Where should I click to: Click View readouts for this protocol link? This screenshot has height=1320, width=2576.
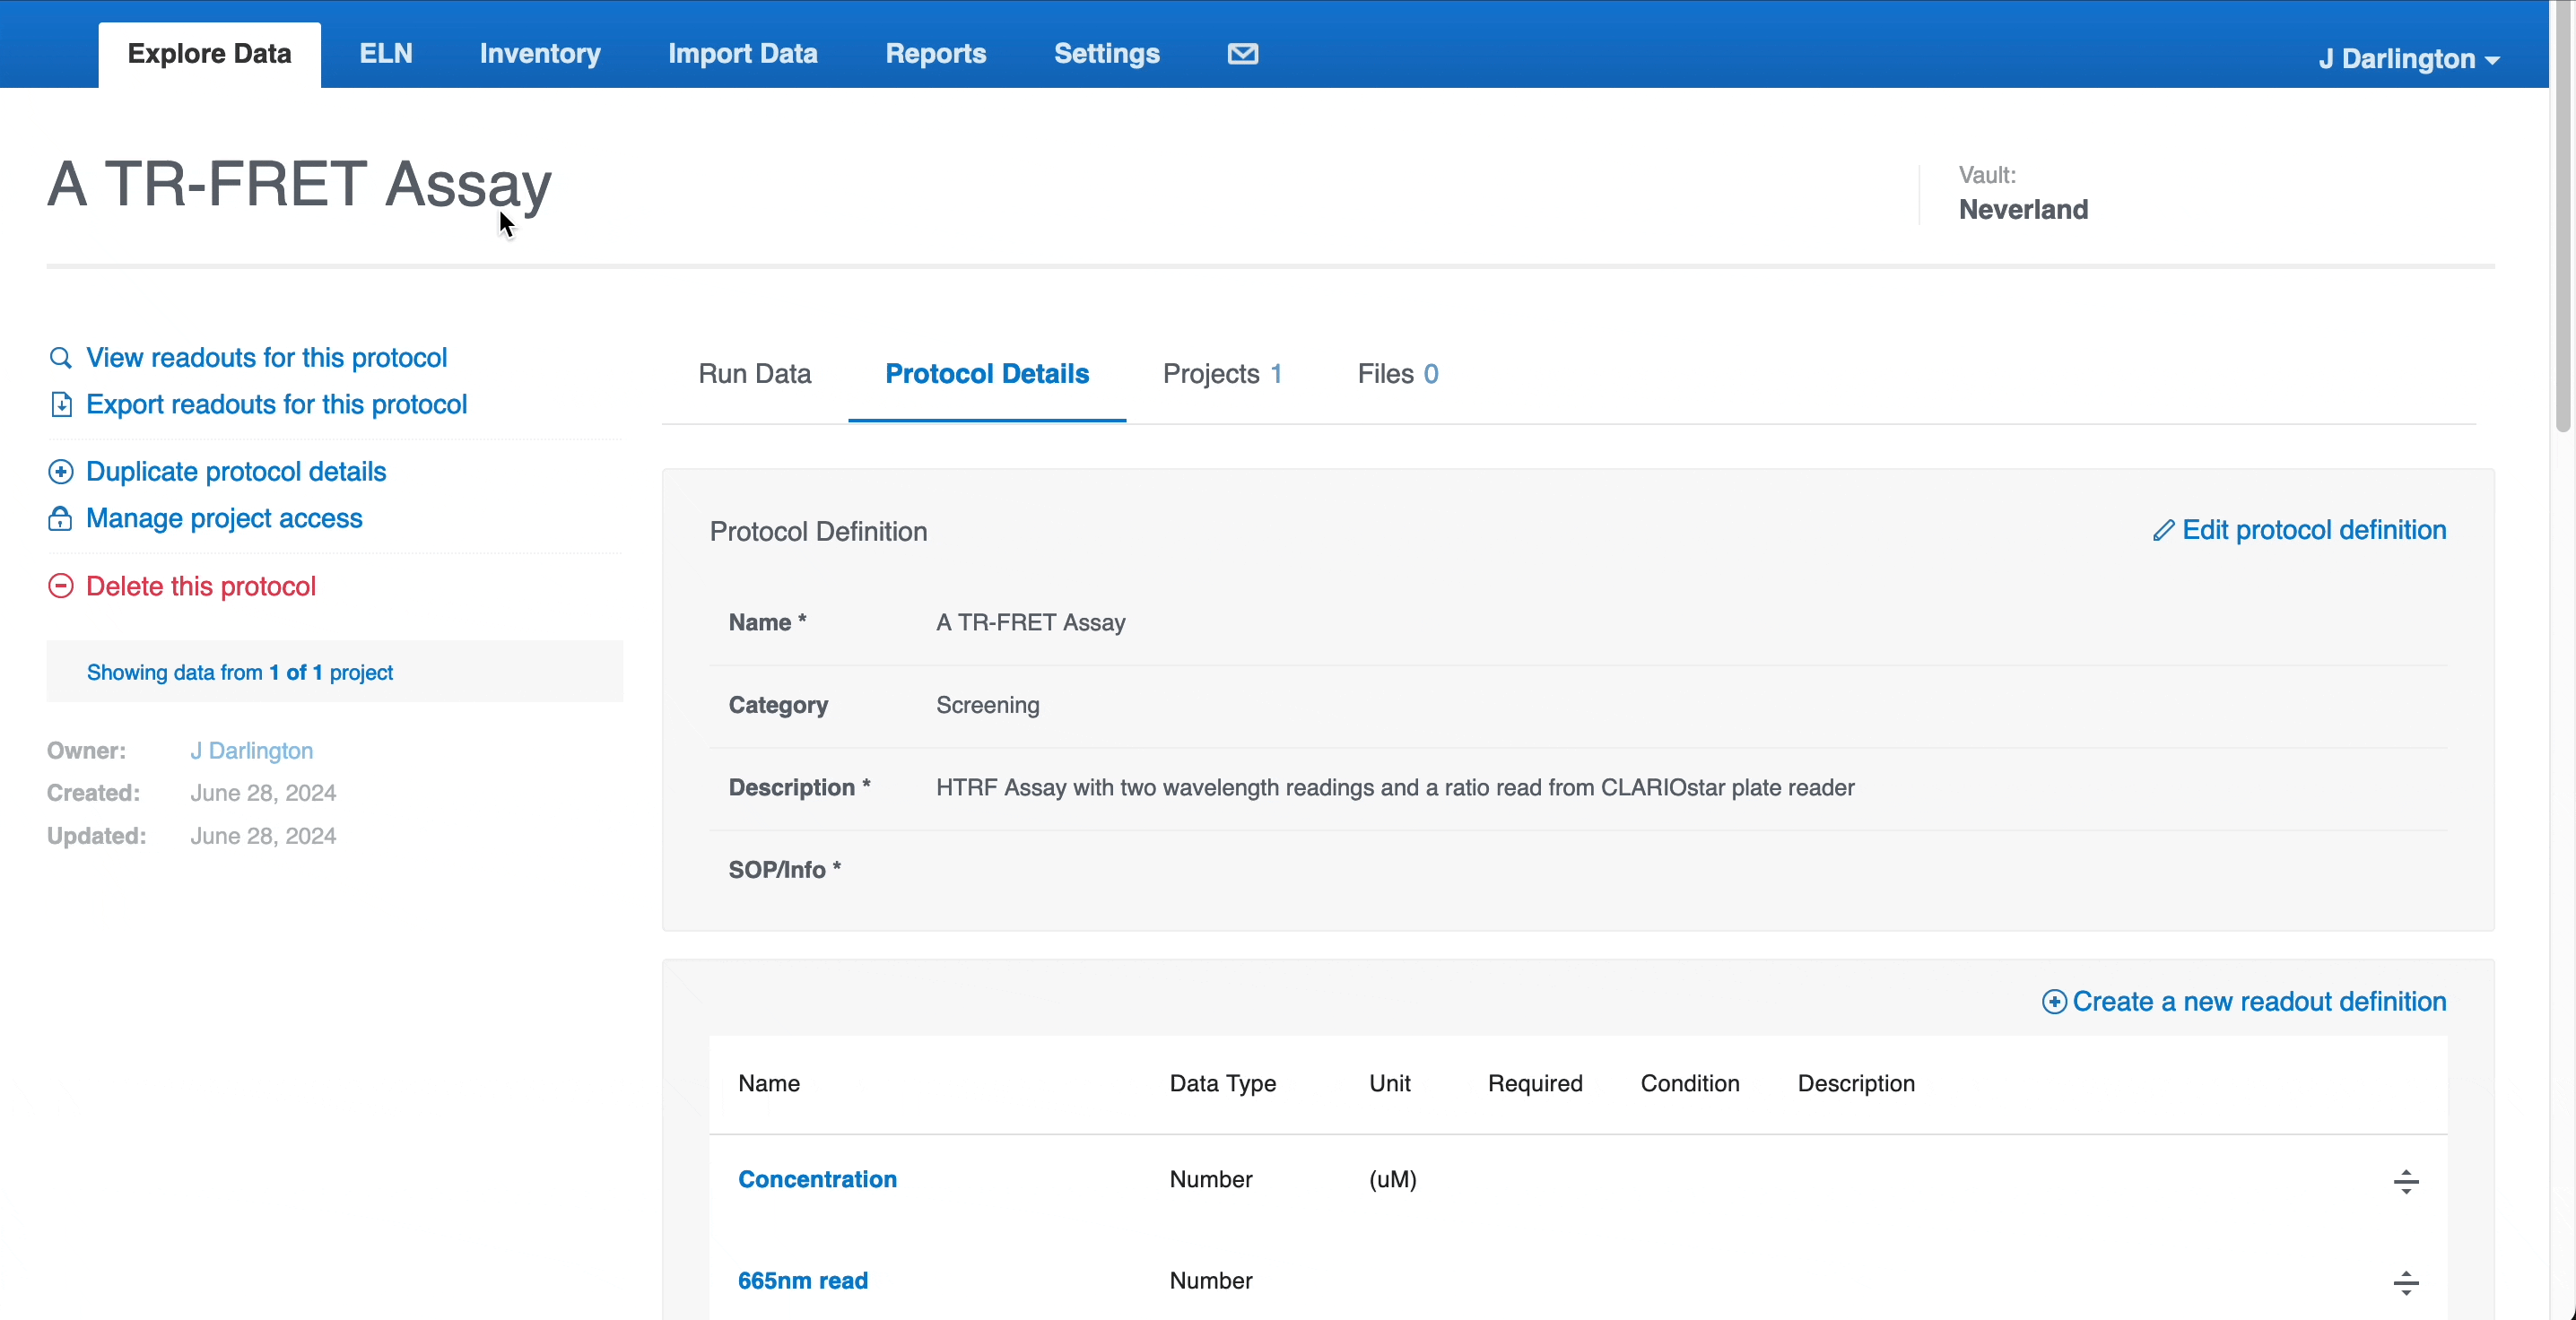(x=266, y=358)
